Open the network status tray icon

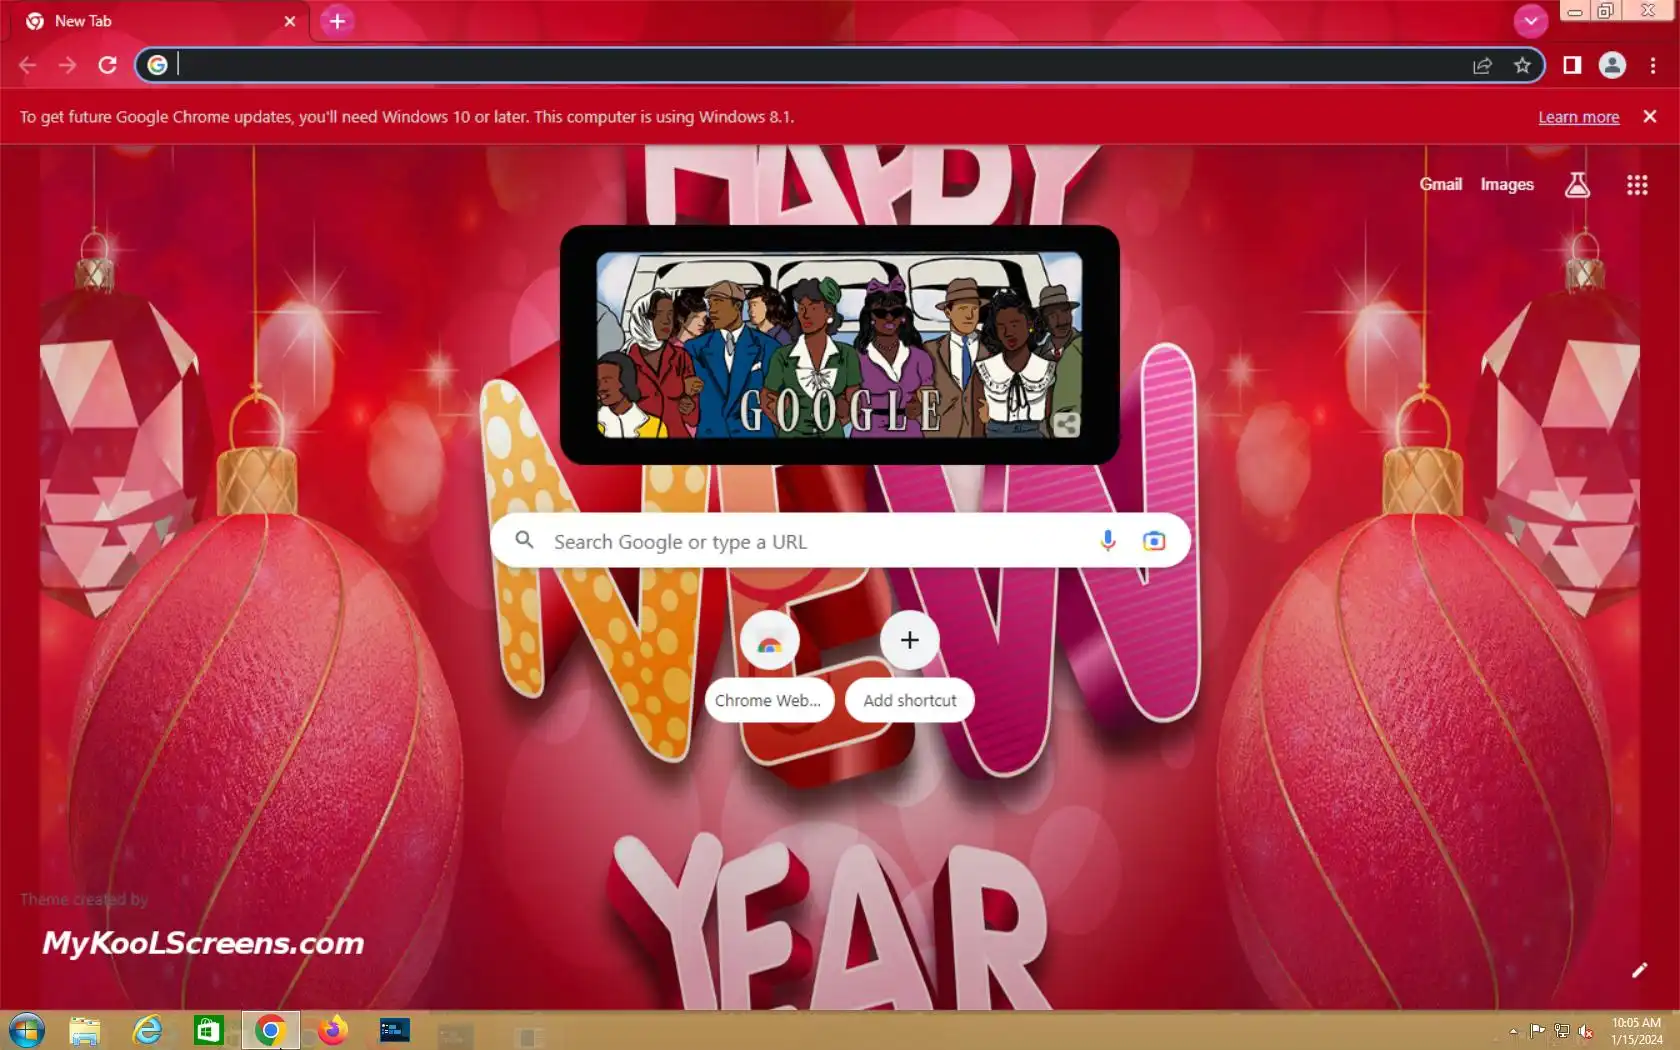pos(1561,1031)
